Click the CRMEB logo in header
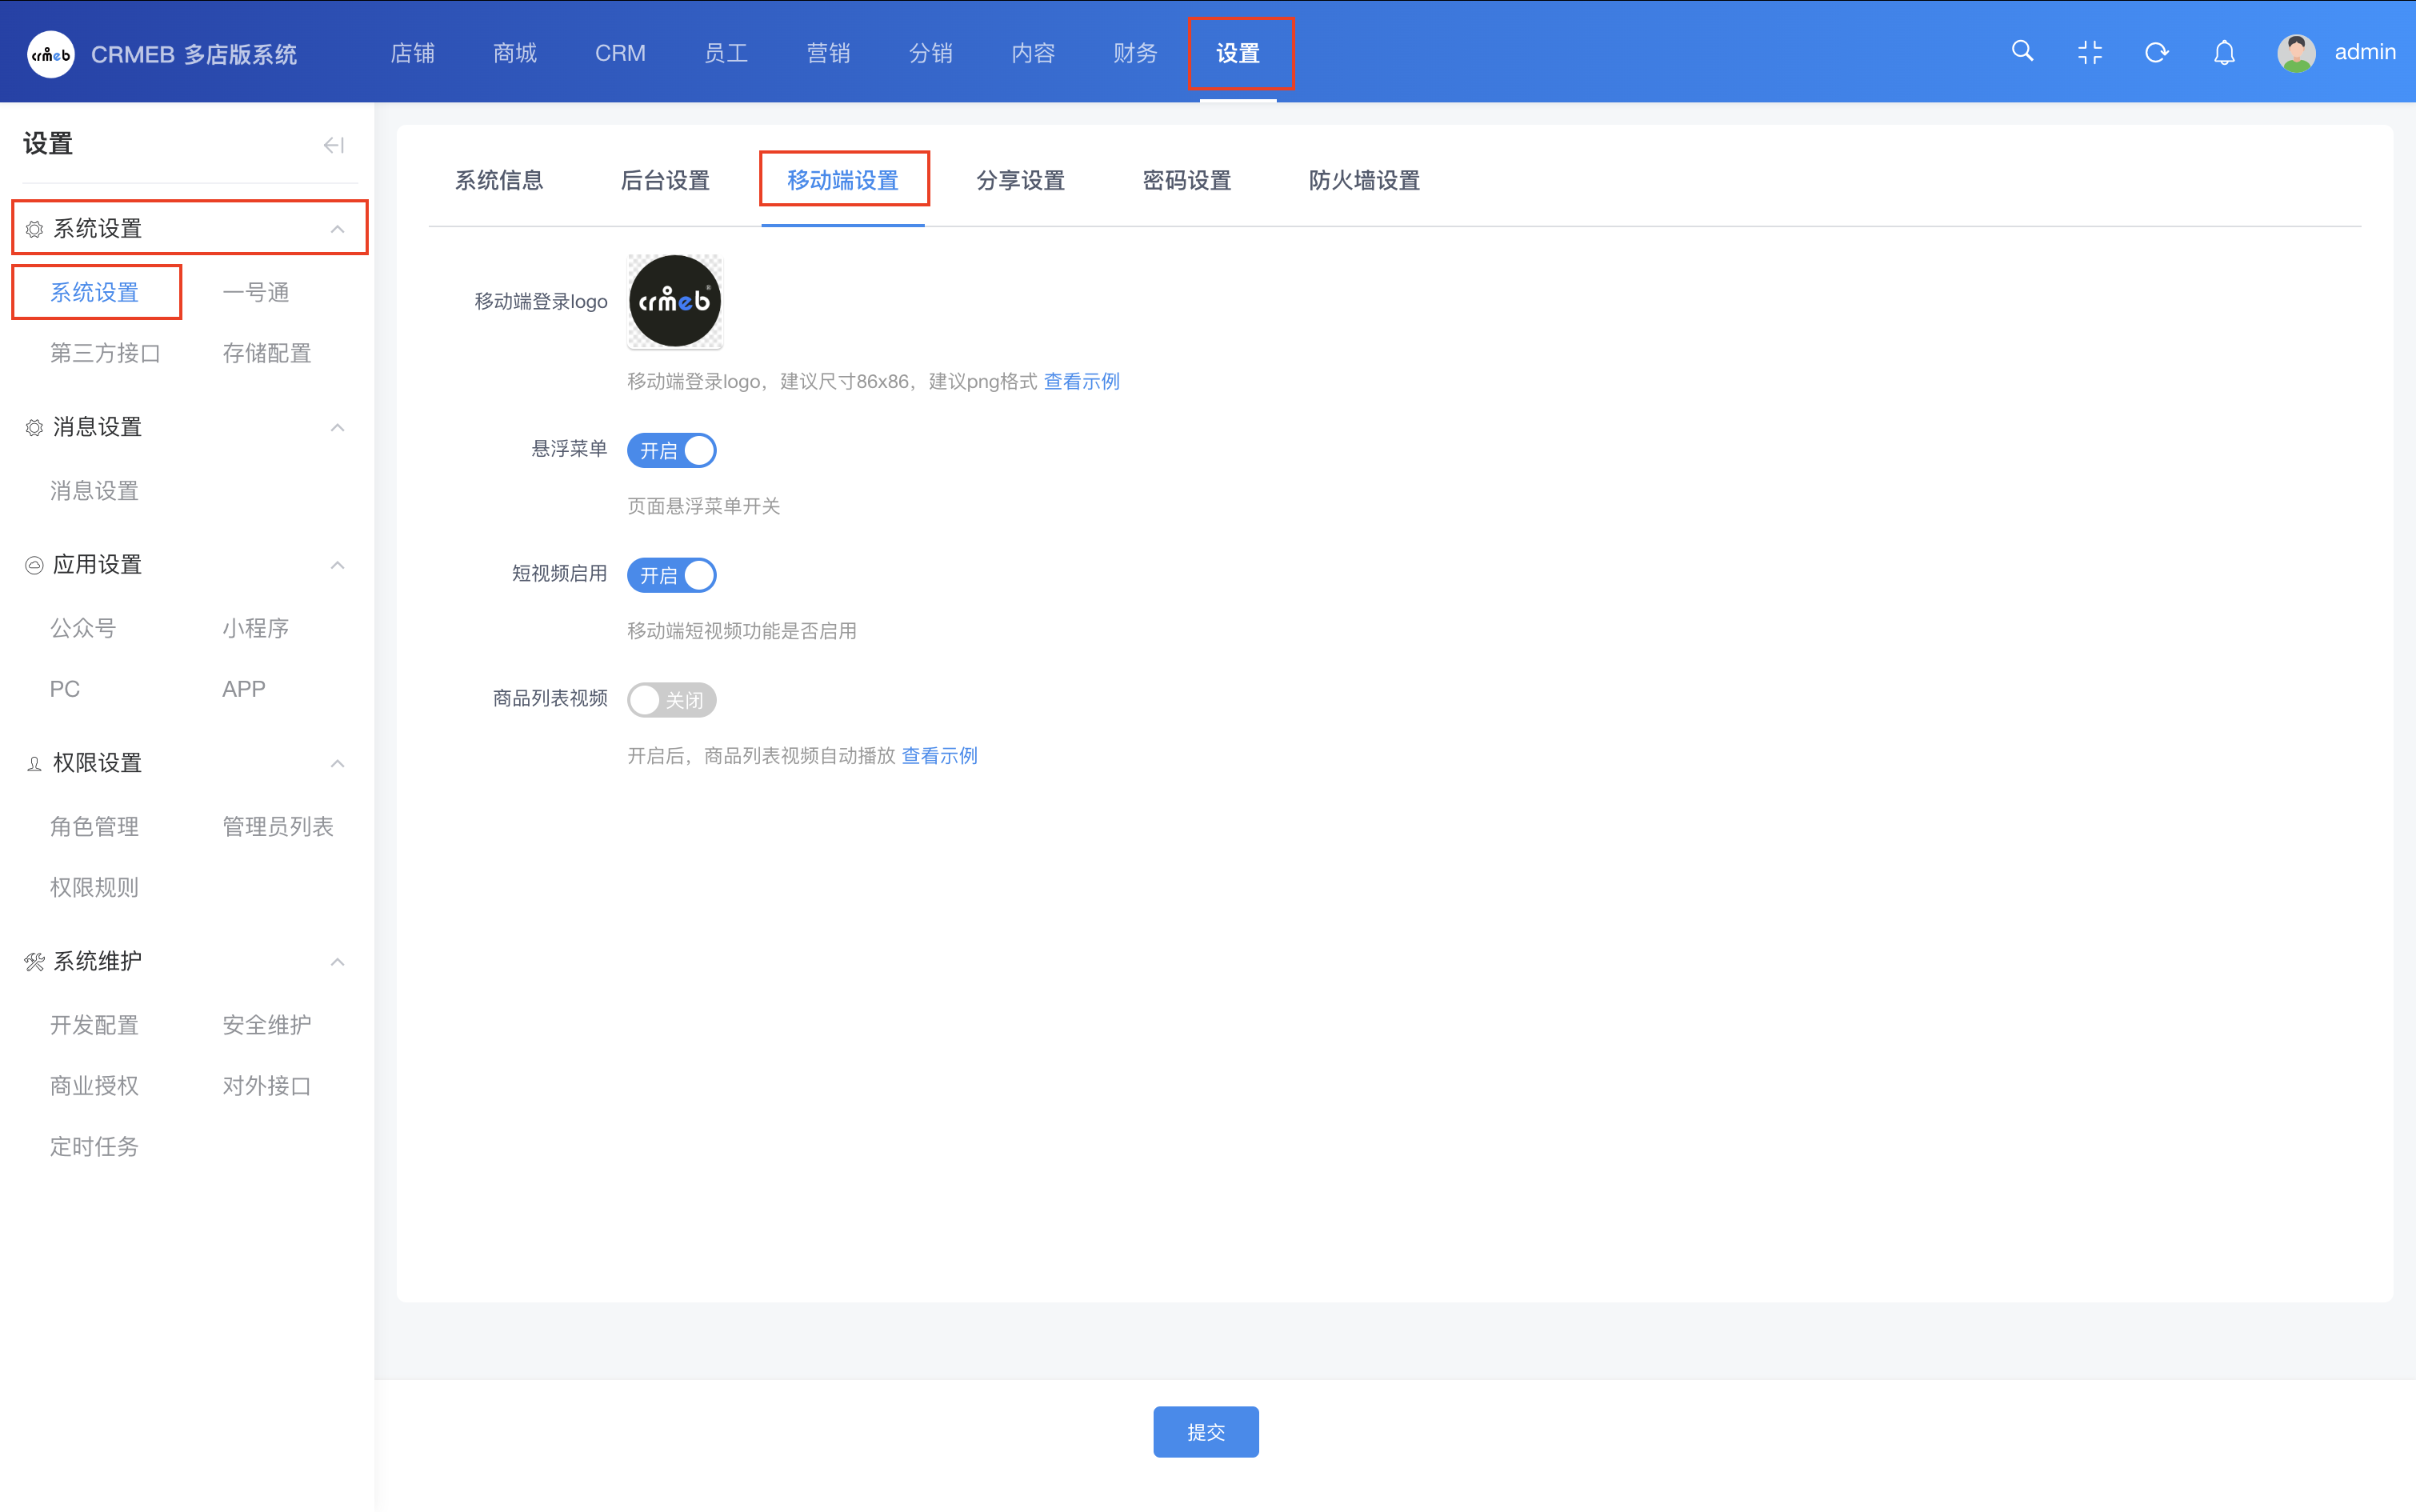This screenshot has height=1512, width=2416. (x=51, y=54)
